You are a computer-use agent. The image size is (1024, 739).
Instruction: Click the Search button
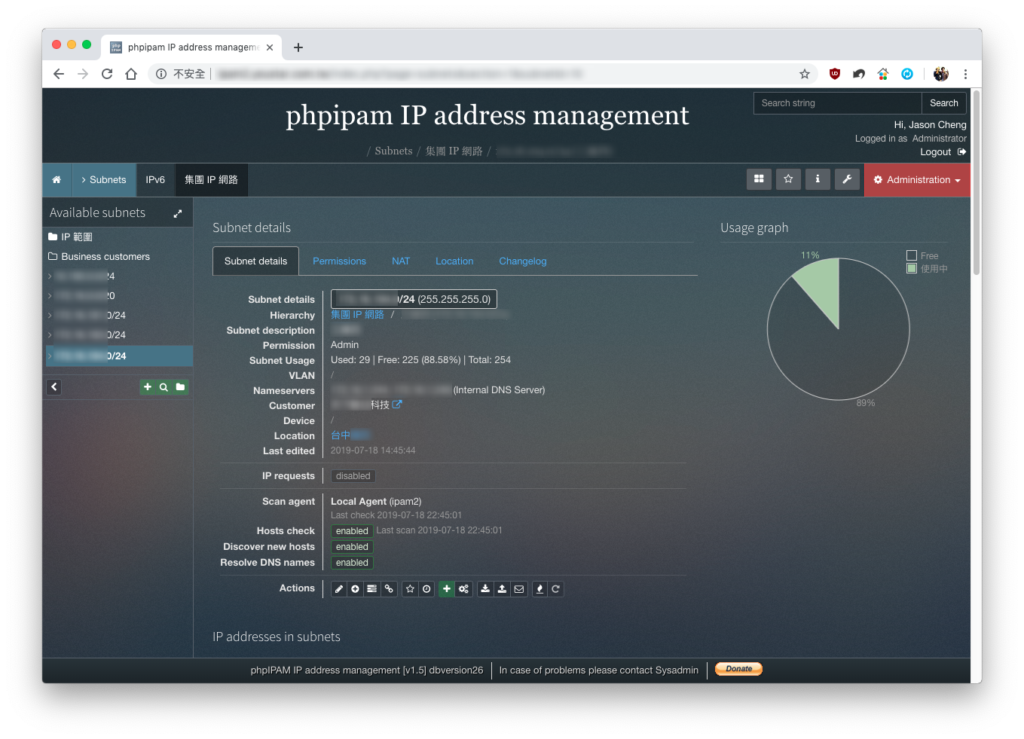[x=944, y=103]
